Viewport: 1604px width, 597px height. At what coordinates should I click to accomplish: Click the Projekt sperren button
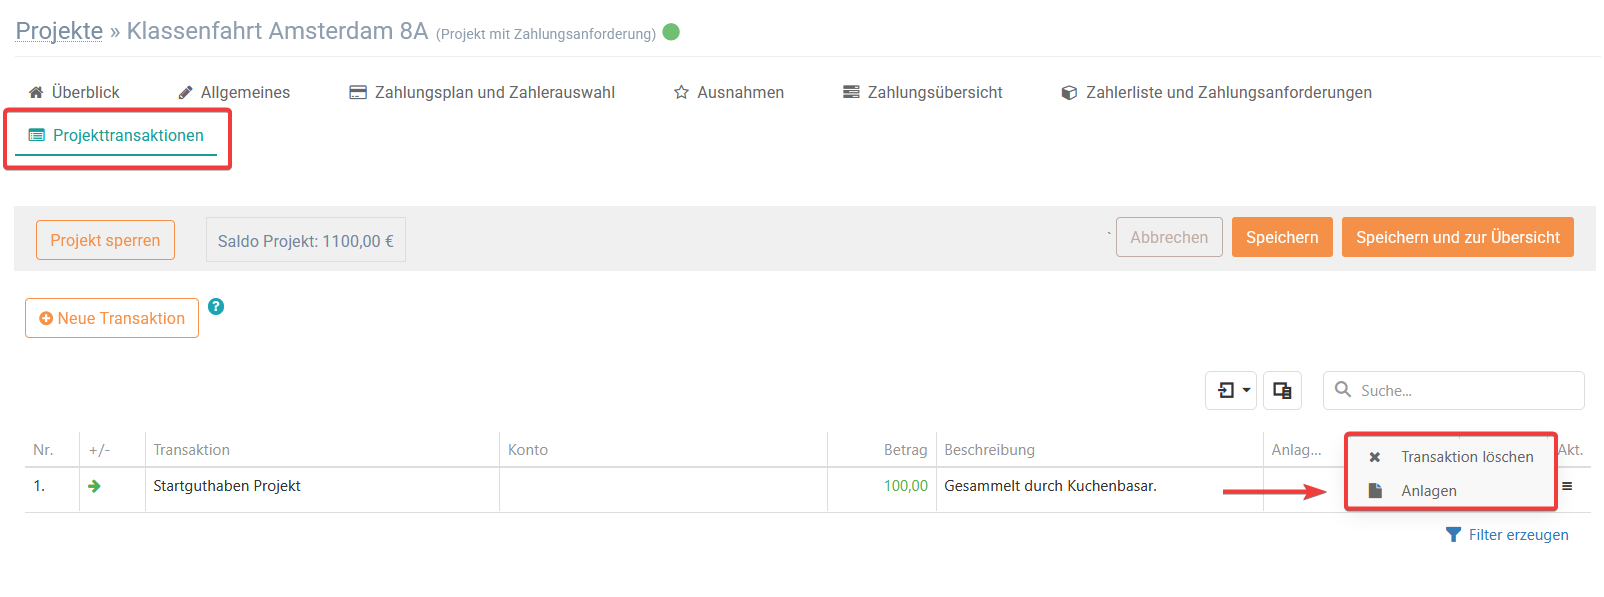pyautogui.click(x=105, y=240)
